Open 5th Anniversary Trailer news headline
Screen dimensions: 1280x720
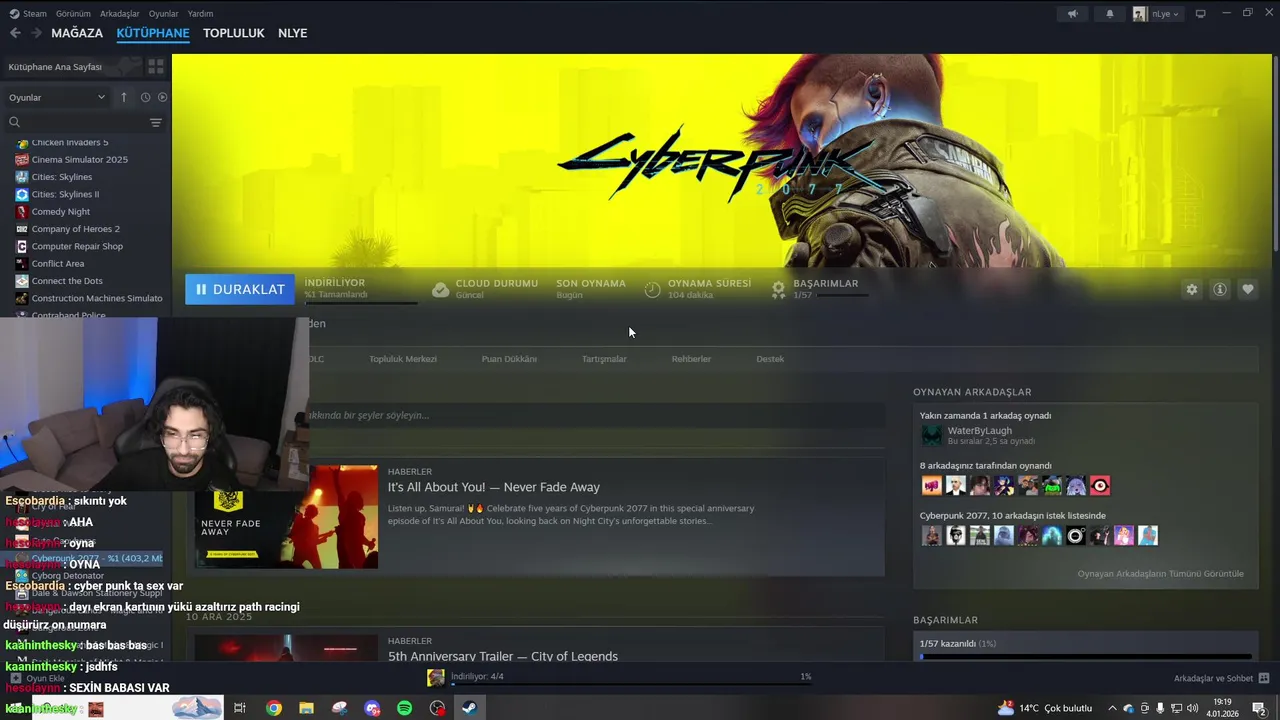(503, 657)
